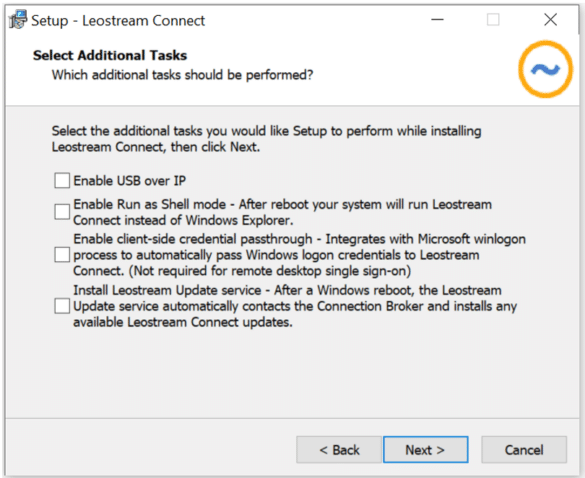This screenshot has width=585, height=478.
Task: Click the 'Not required for remote desktop single sign-on' text
Action: tap(270, 271)
